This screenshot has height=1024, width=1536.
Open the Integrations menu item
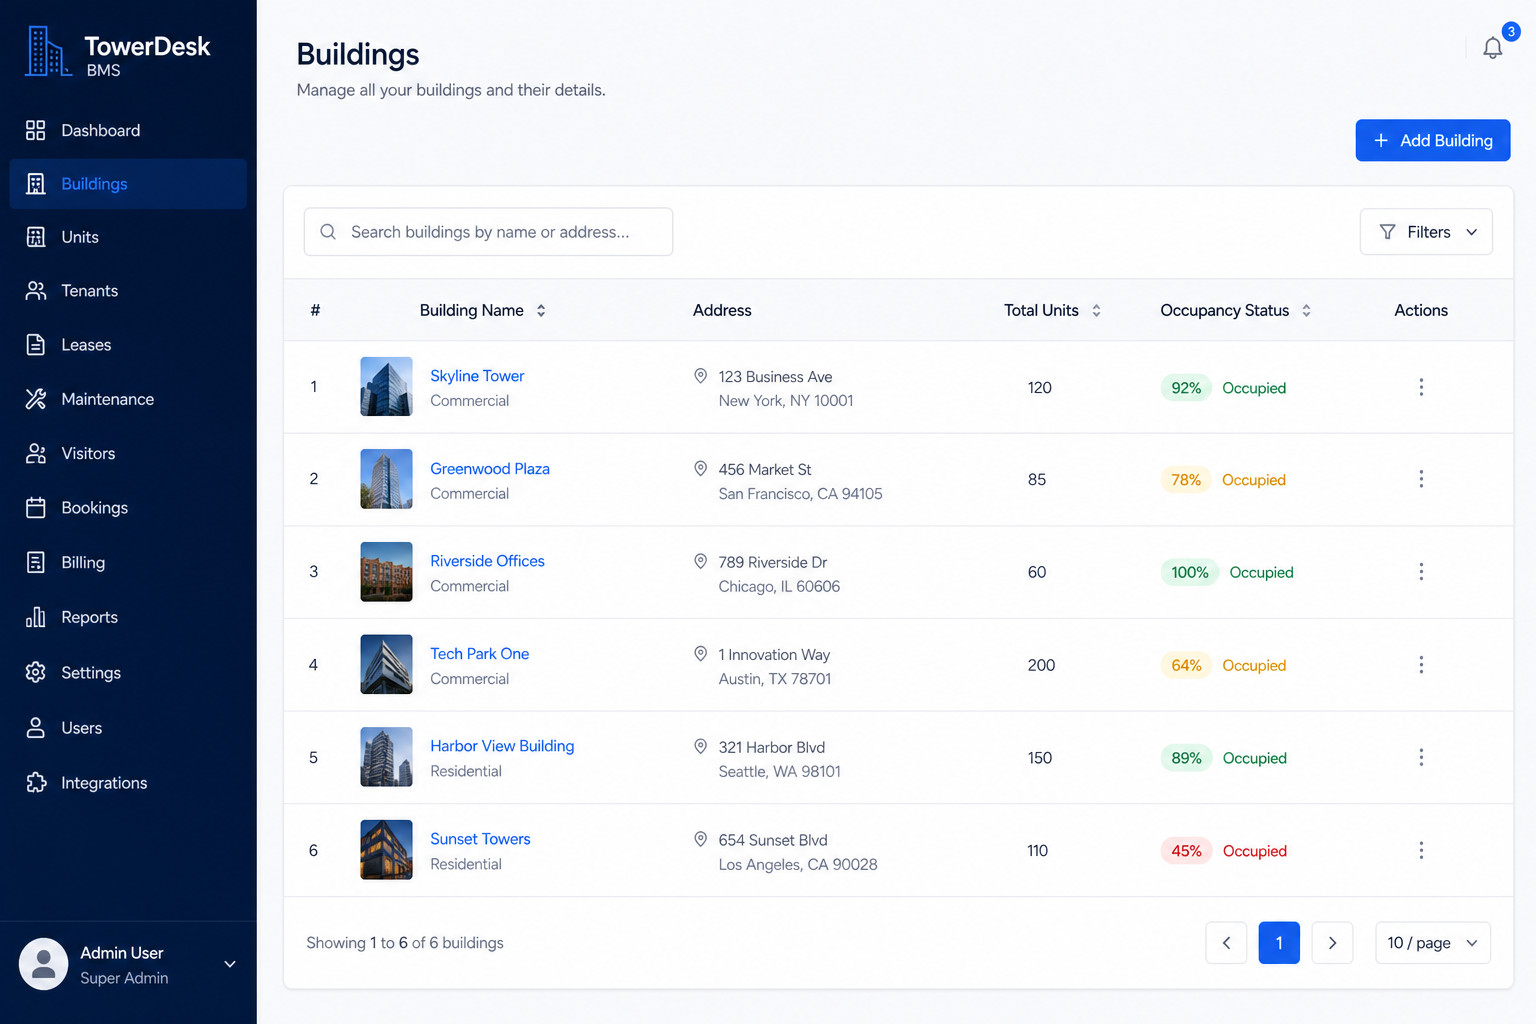pyautogui.click(x=128, y=783)
